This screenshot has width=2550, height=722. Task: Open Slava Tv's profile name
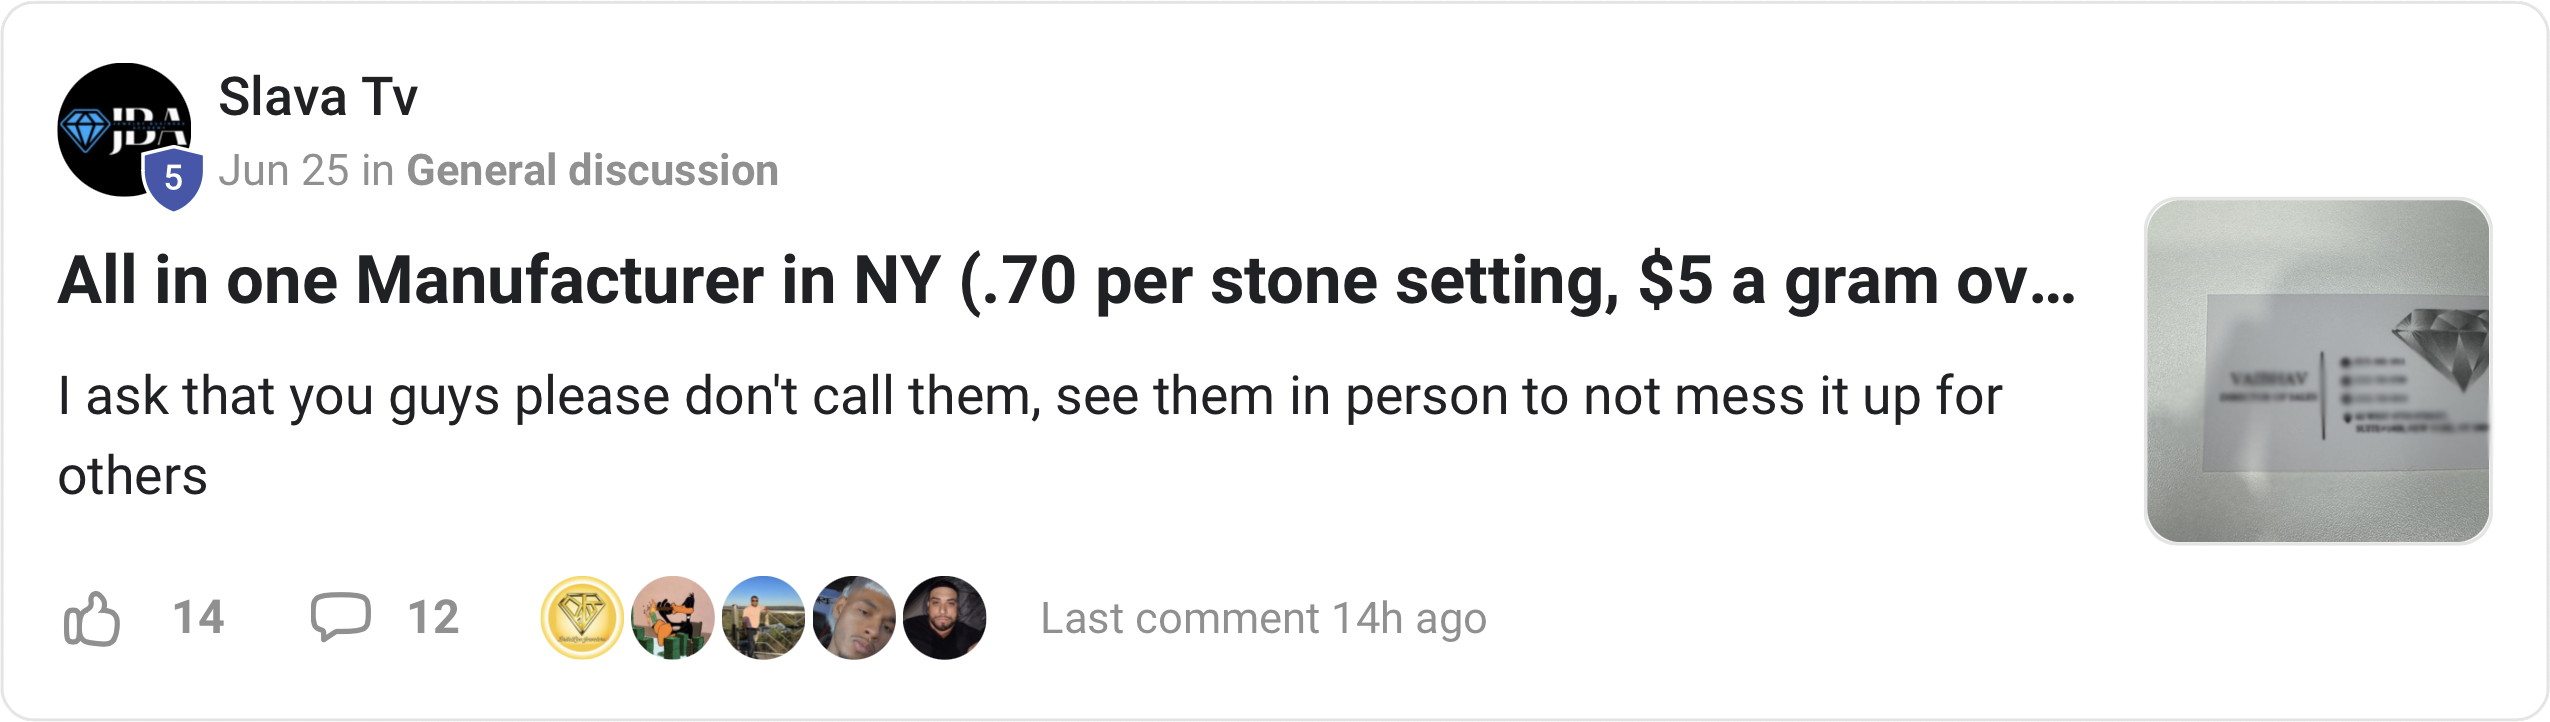[318, 97]
